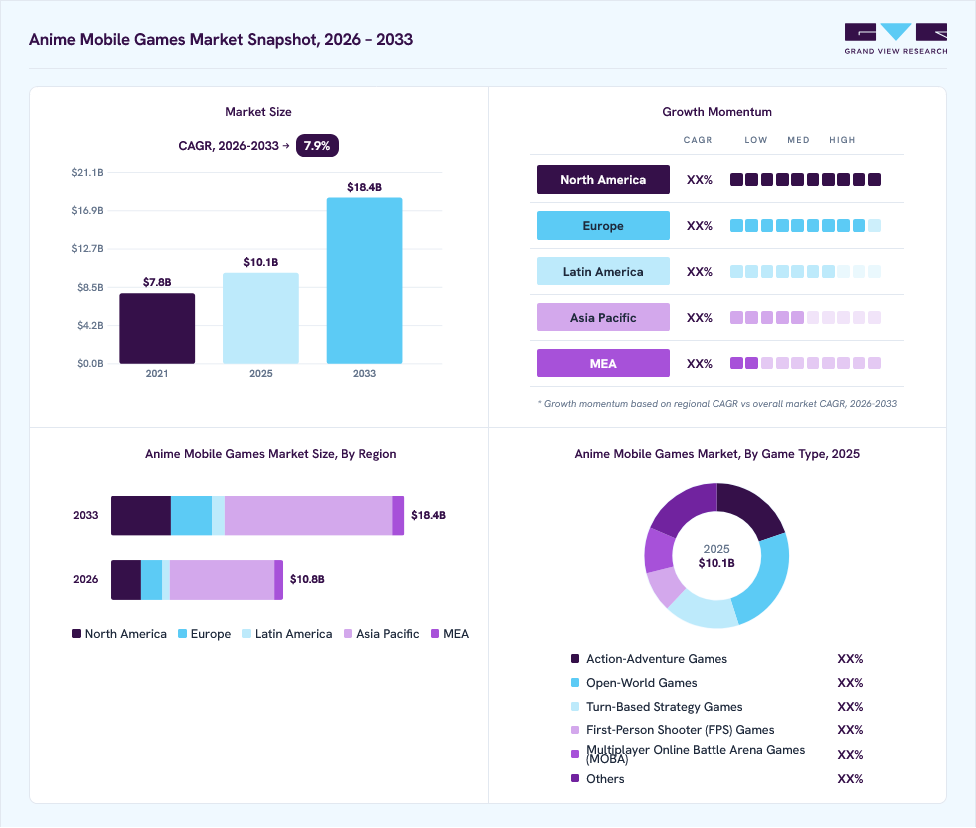Click Turn-Based Strategy Games legend swatch
The image size is (976, 828).
[x=575, y=707]
